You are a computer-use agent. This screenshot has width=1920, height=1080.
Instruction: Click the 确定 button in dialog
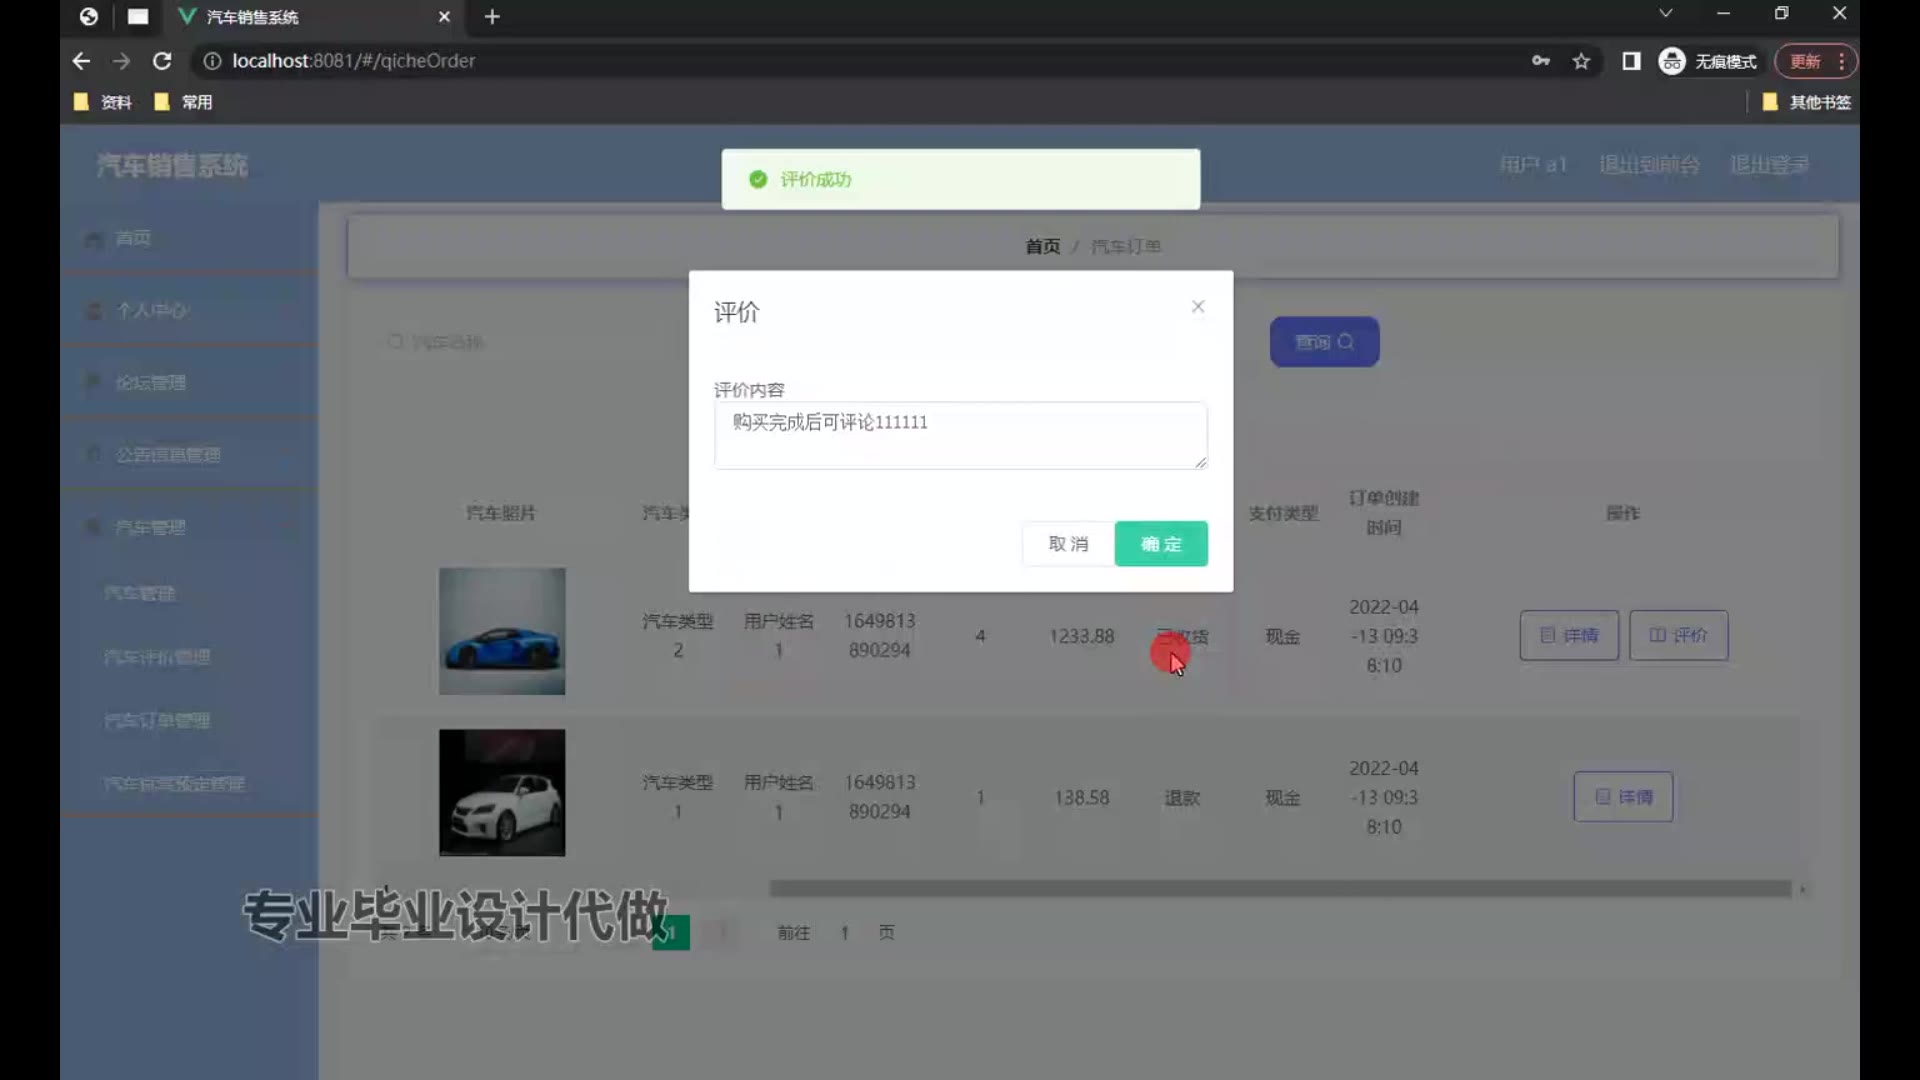pyautogui.click(x=1160, y=544)
